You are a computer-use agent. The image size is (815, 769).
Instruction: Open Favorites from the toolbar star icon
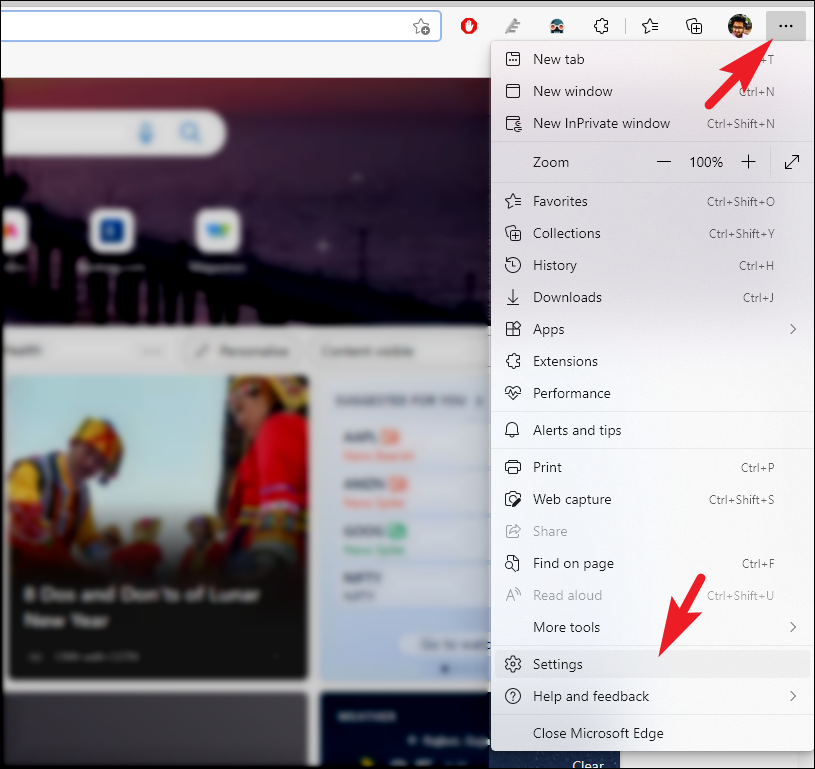[648, 26]
